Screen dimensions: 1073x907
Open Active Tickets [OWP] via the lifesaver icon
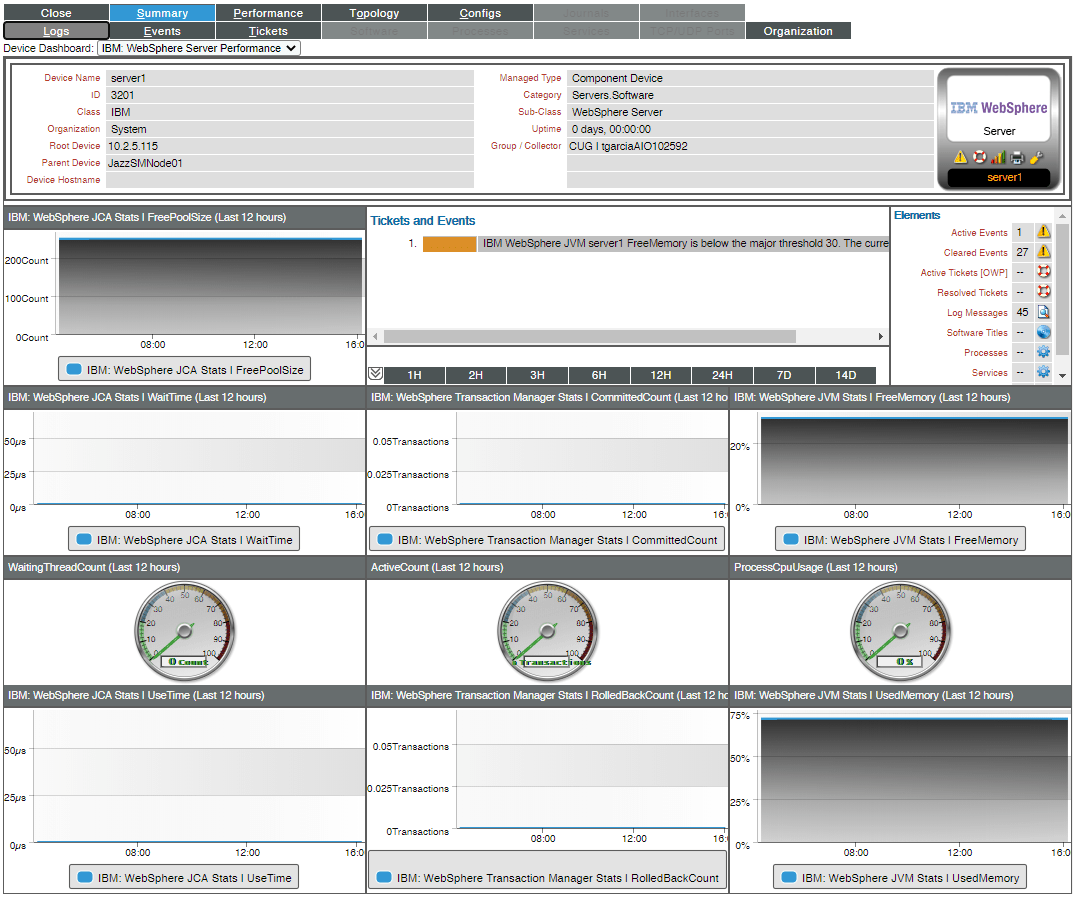tap(1043, 272)
